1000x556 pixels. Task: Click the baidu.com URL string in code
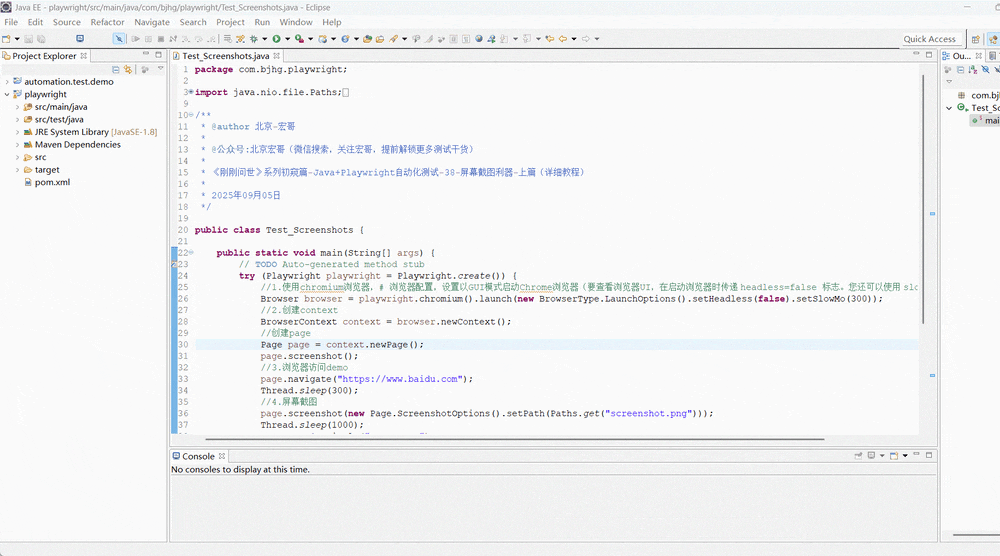401,379
